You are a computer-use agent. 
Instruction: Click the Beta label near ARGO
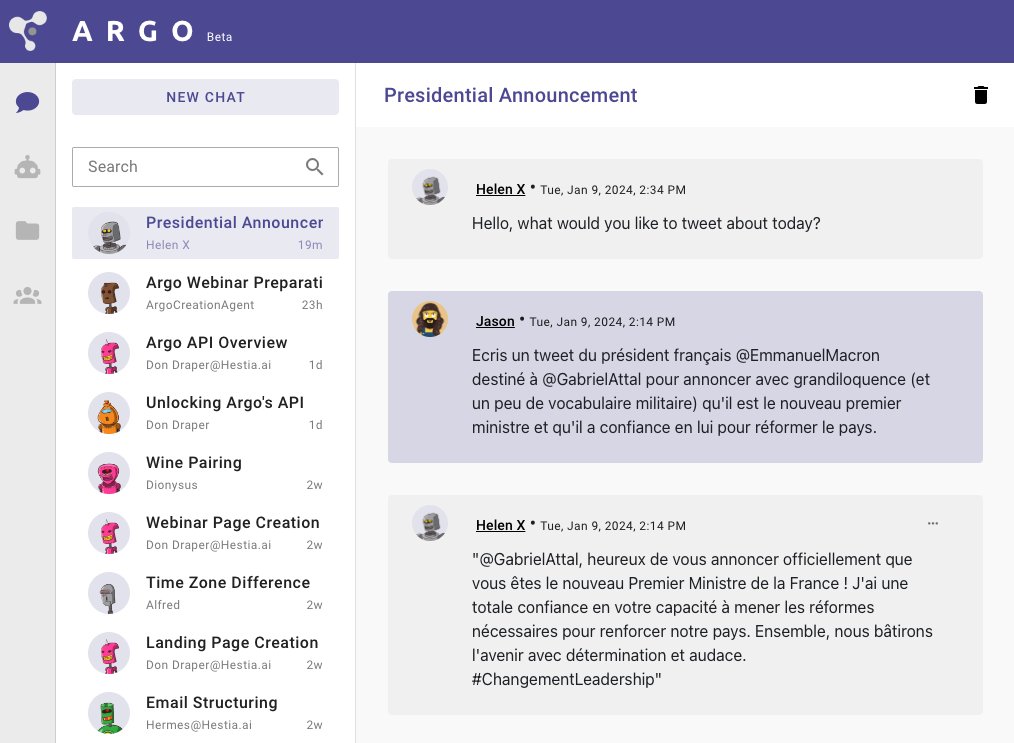point(219,37)
